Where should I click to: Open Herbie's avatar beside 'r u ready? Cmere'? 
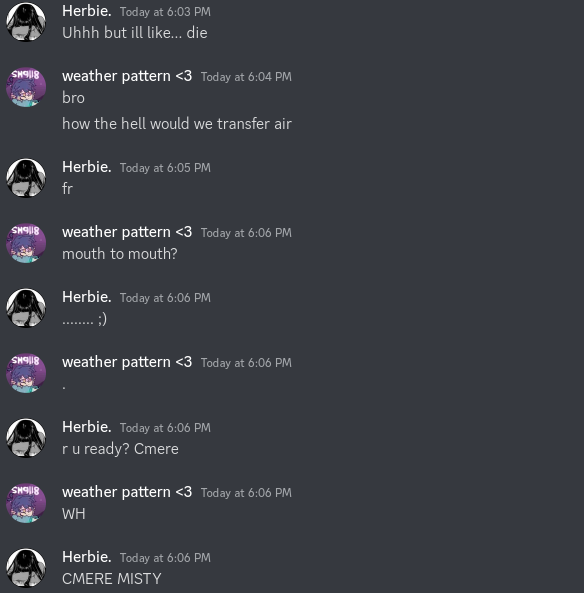pyautogui.click(x=26, y=438)
